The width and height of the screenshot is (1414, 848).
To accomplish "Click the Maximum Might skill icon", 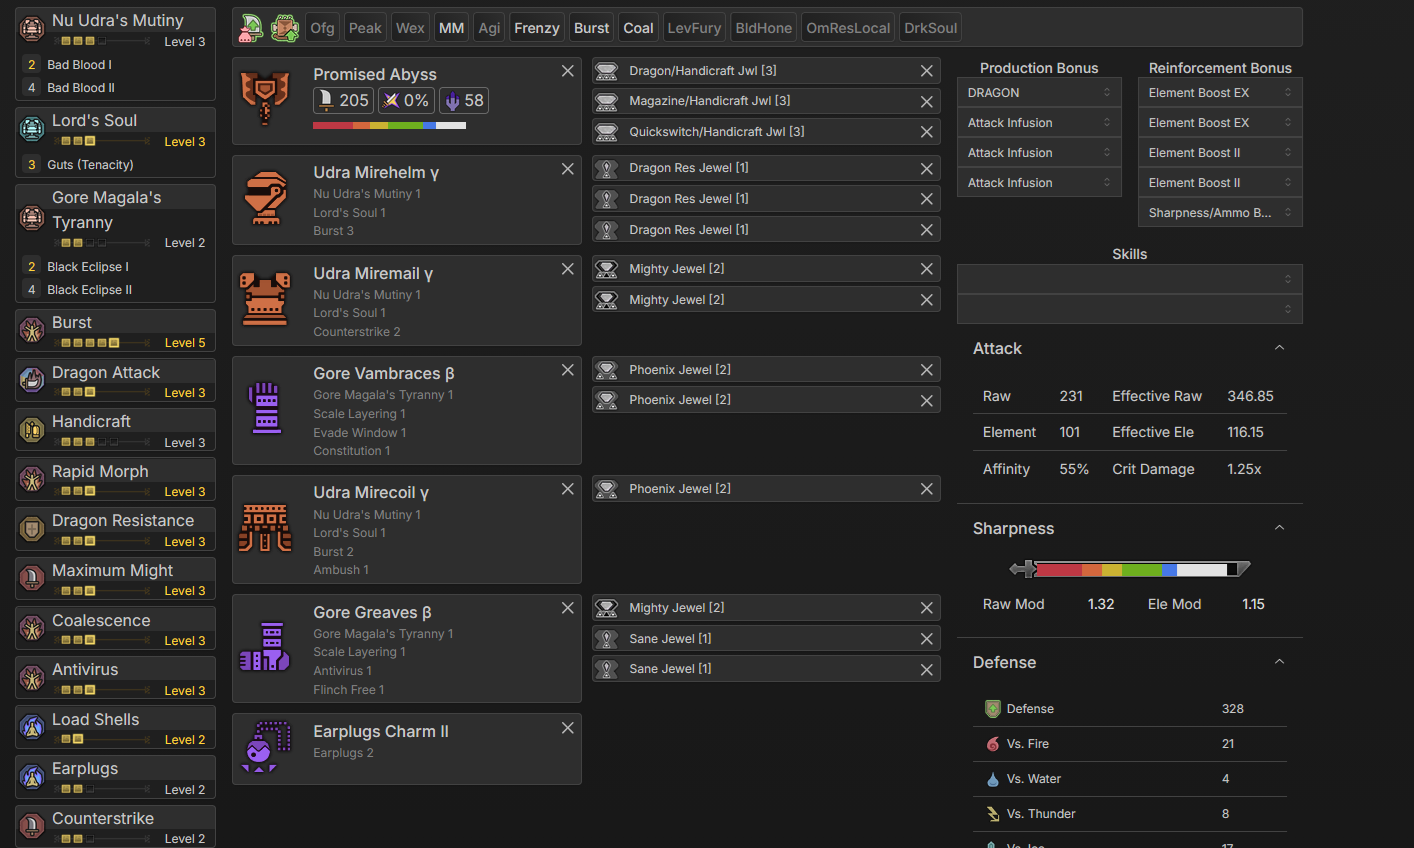I will point(32,578).
